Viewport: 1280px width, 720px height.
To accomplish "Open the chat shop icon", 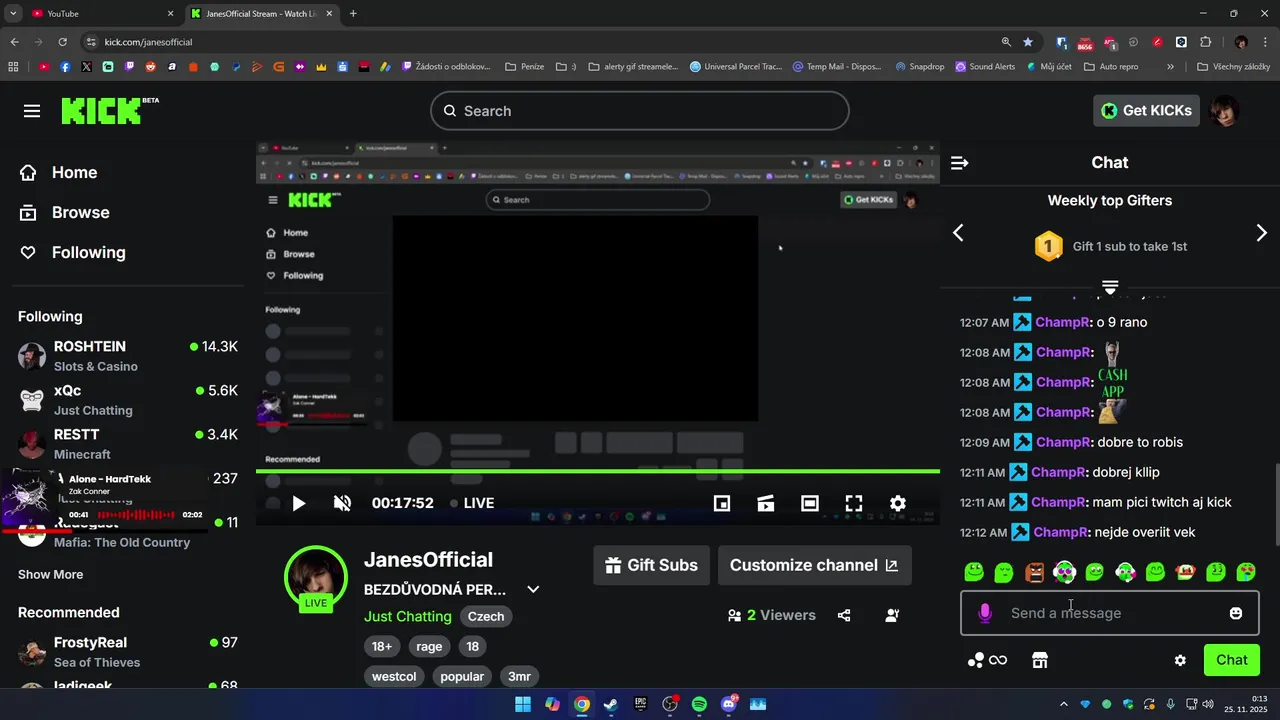I will coord(1040,660).
